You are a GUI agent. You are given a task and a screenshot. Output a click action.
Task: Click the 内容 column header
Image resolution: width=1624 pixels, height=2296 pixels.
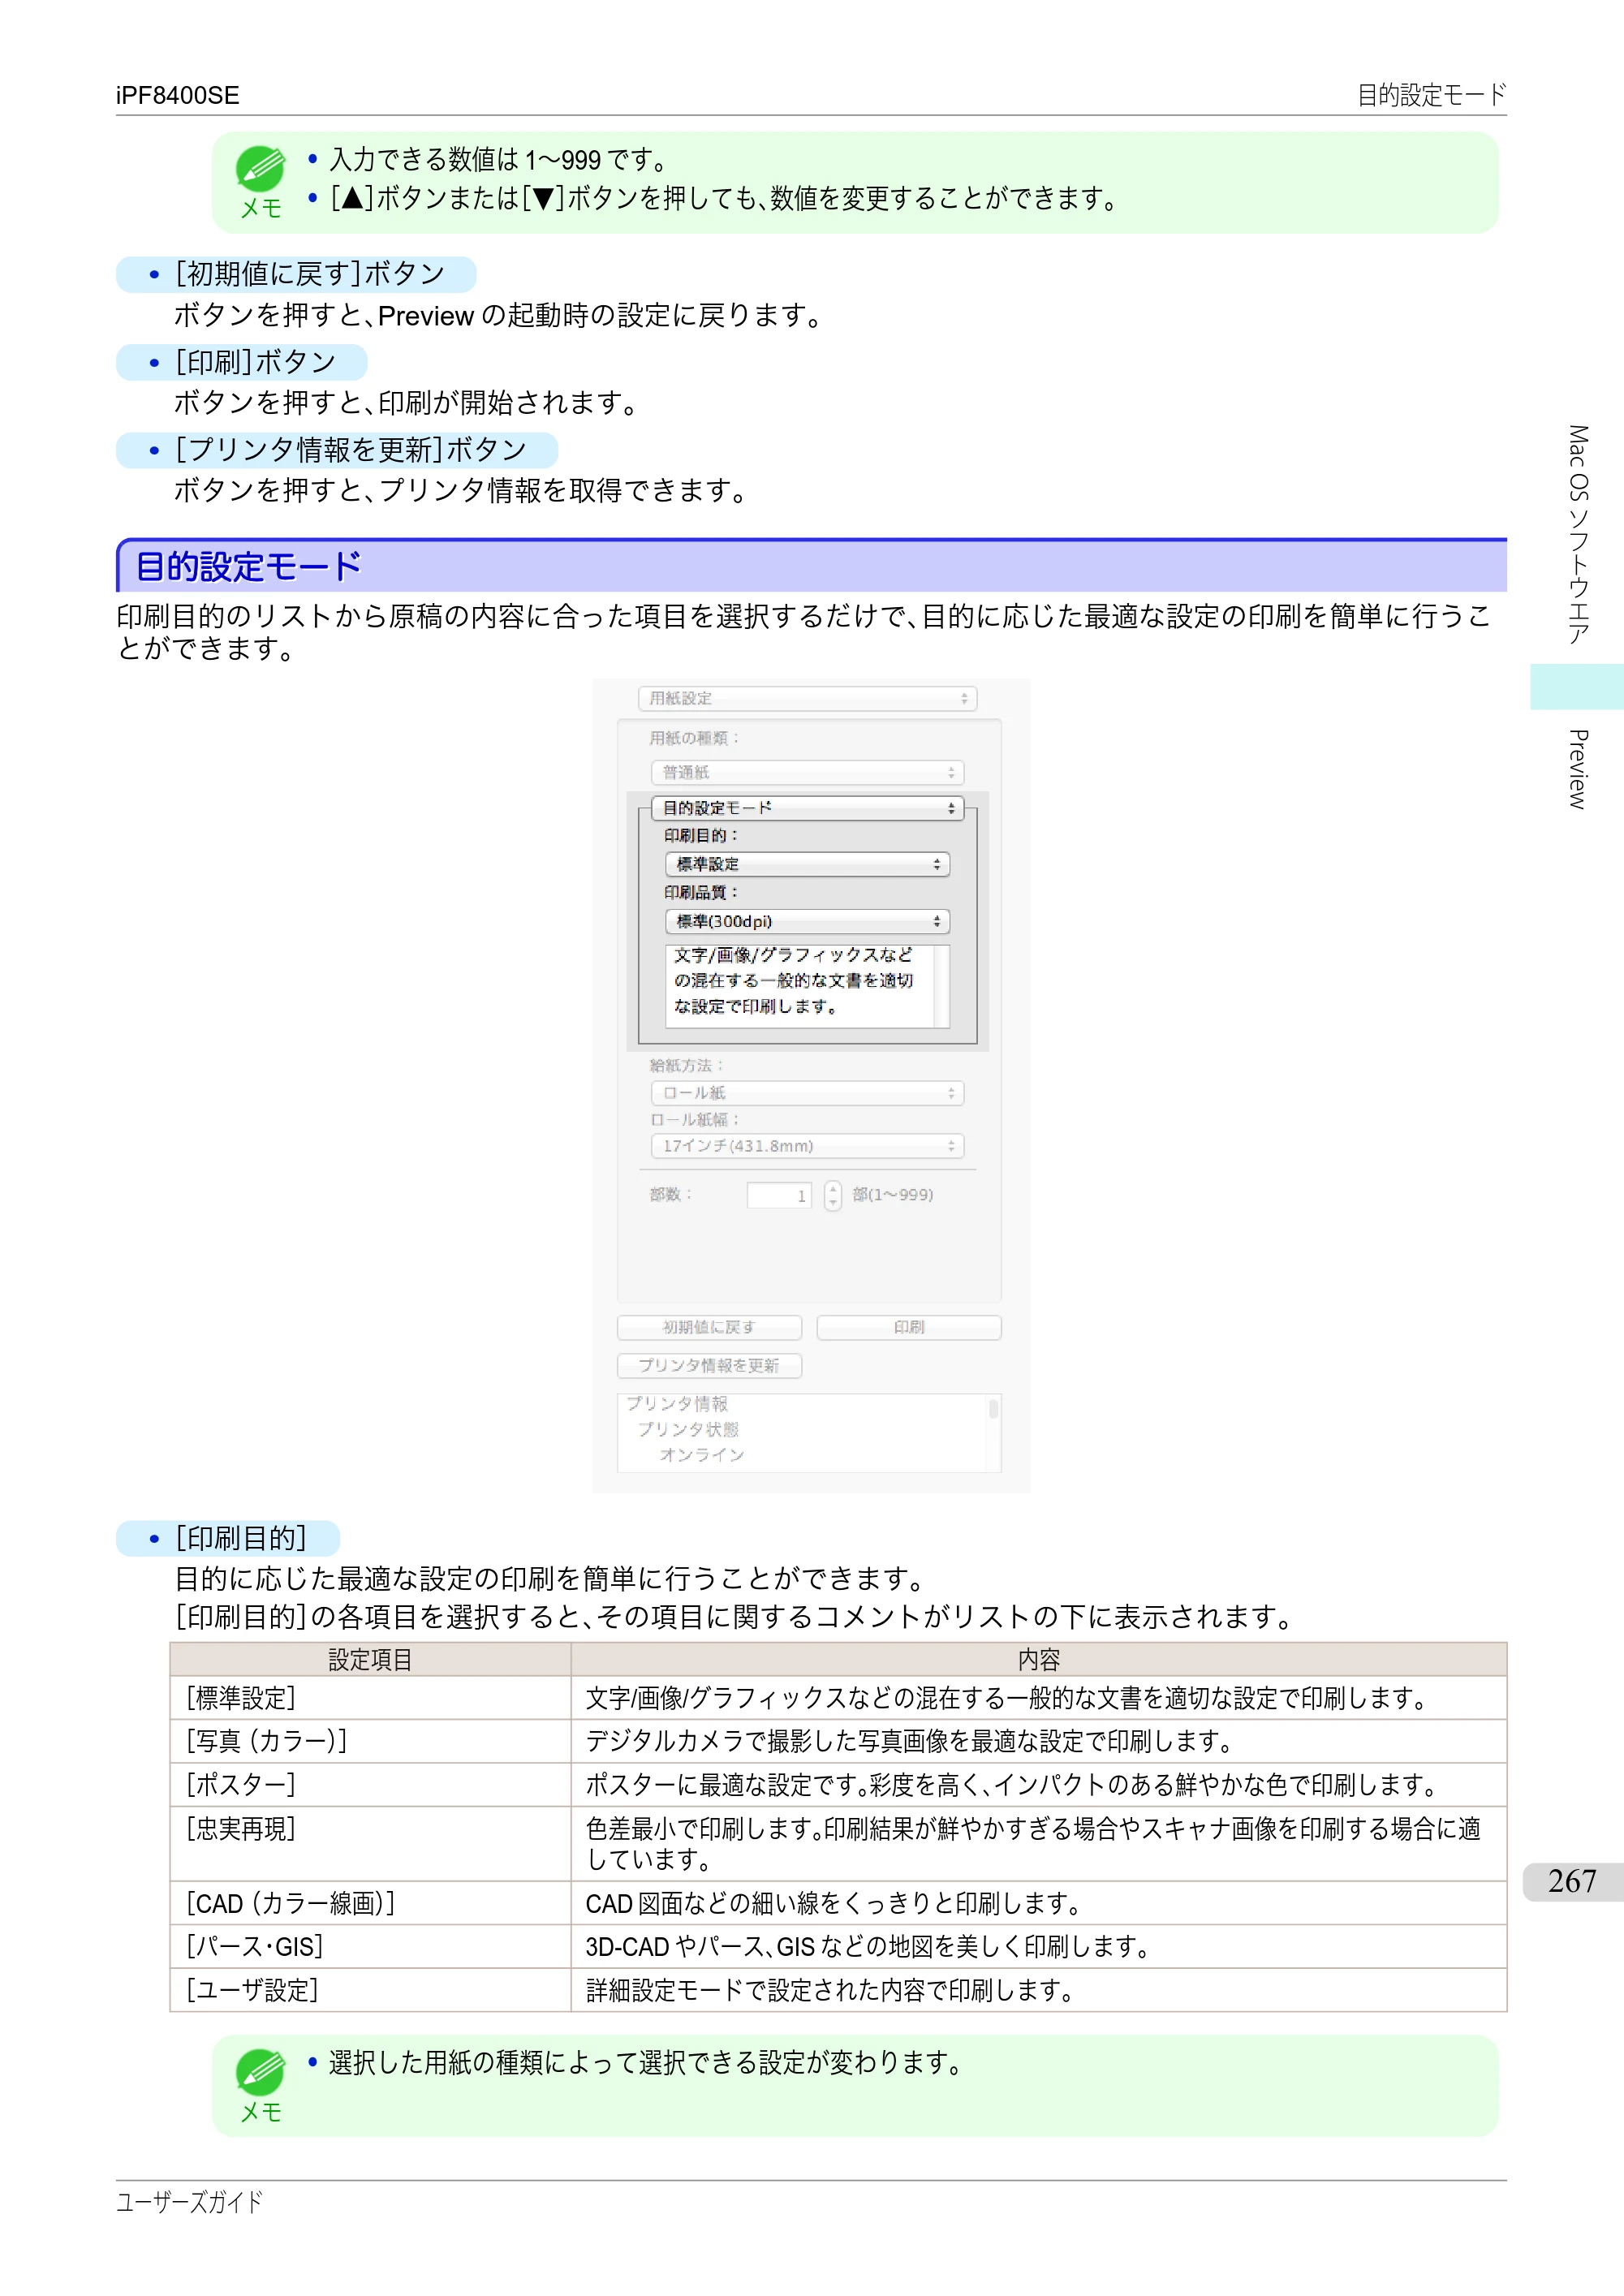pyautogui.click(x=1038, y=1660)
